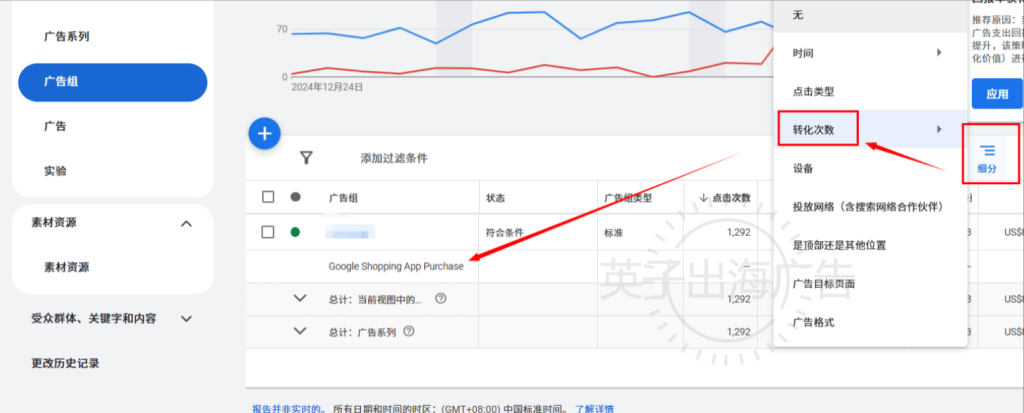This screenshot has width=1024, height=413.
Task: Click 添加过滤条件 filter field
Action: 394,158
